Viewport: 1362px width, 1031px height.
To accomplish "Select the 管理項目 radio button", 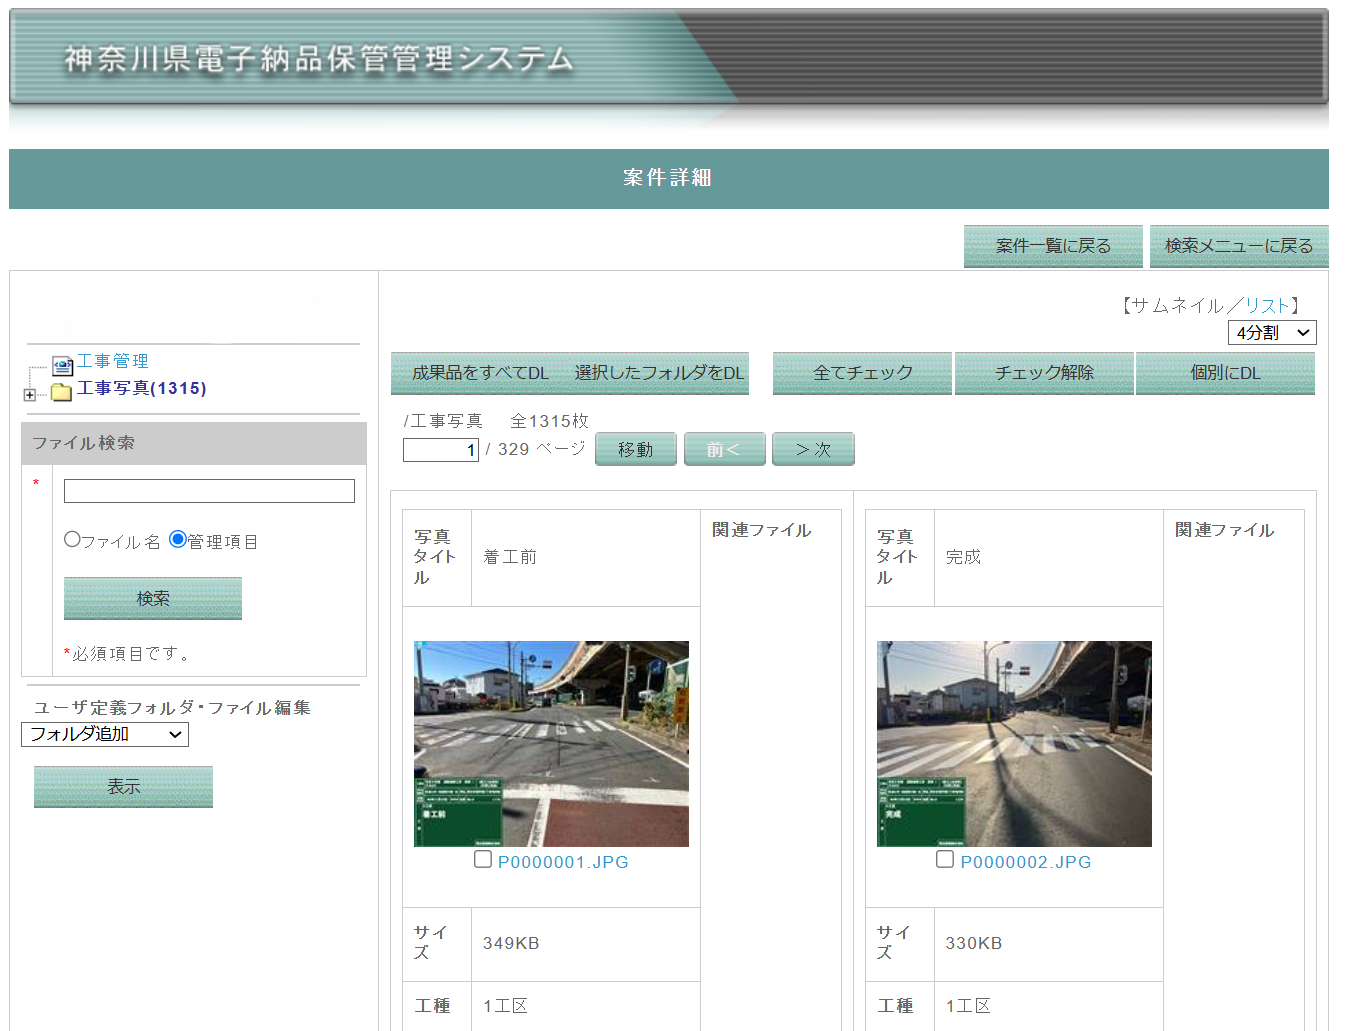I will [x=178, y=539].
